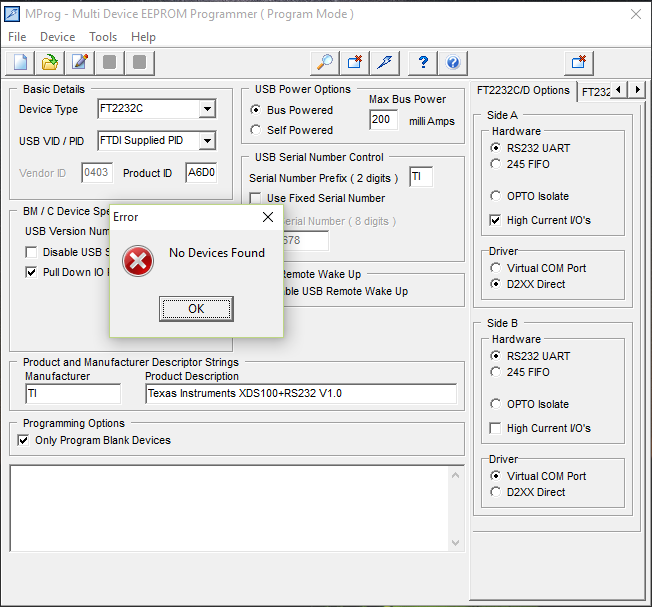The image size is (652, 607).
Task: Select Side B D2XX Direct driver
Action: click(495, 492)
